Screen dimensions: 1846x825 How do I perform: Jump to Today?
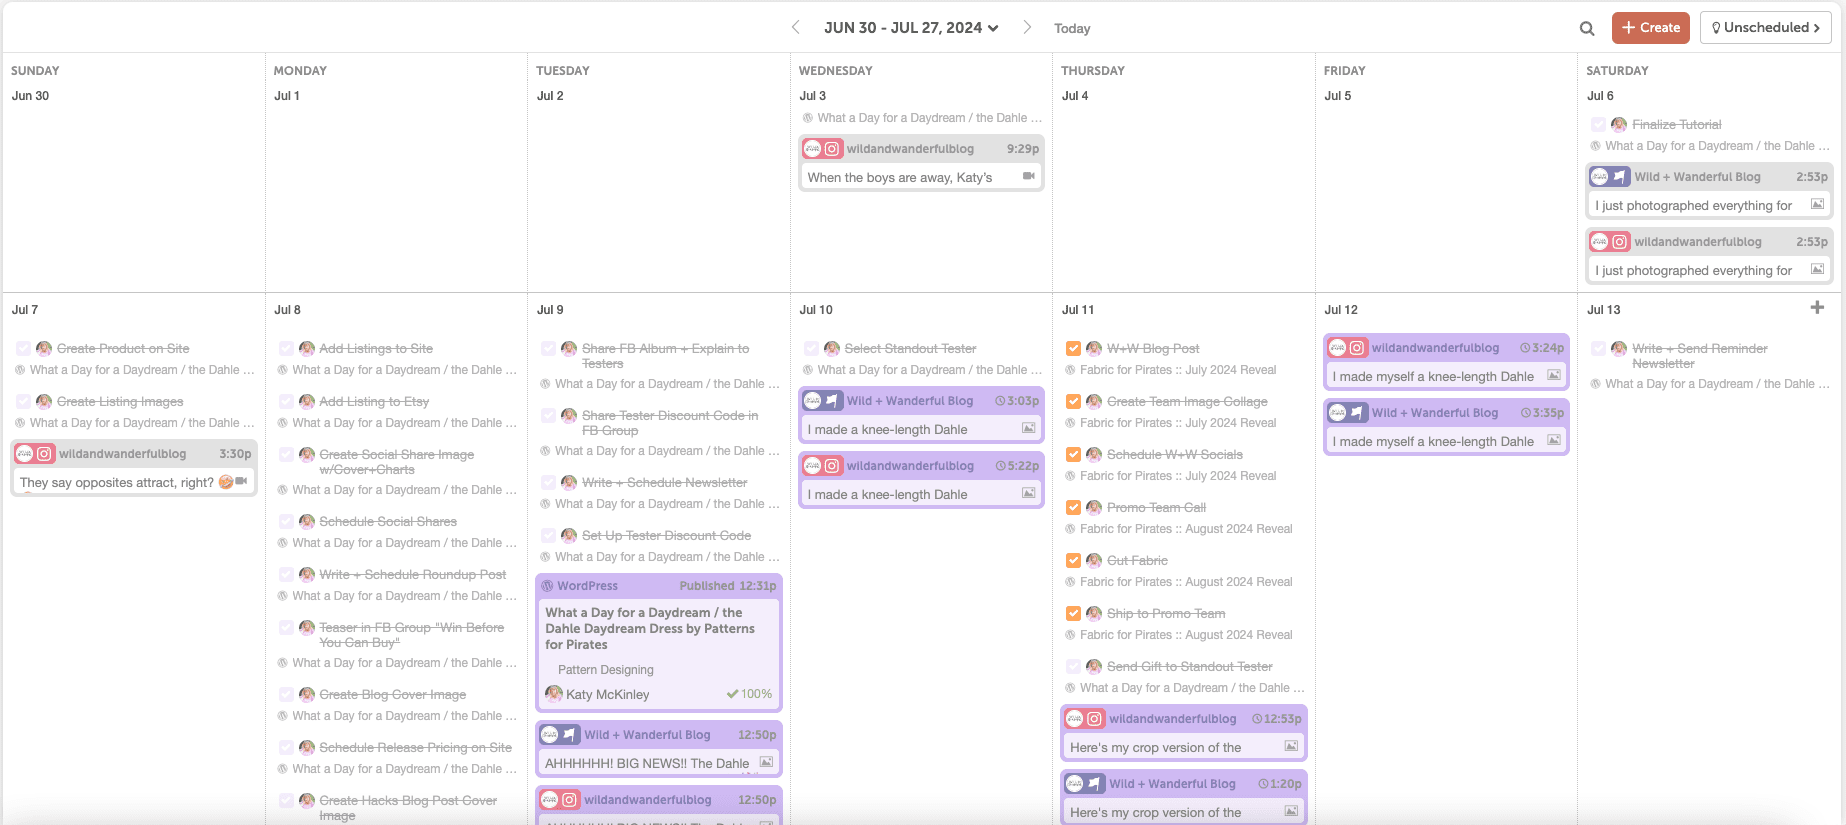tap(1072, 29)
